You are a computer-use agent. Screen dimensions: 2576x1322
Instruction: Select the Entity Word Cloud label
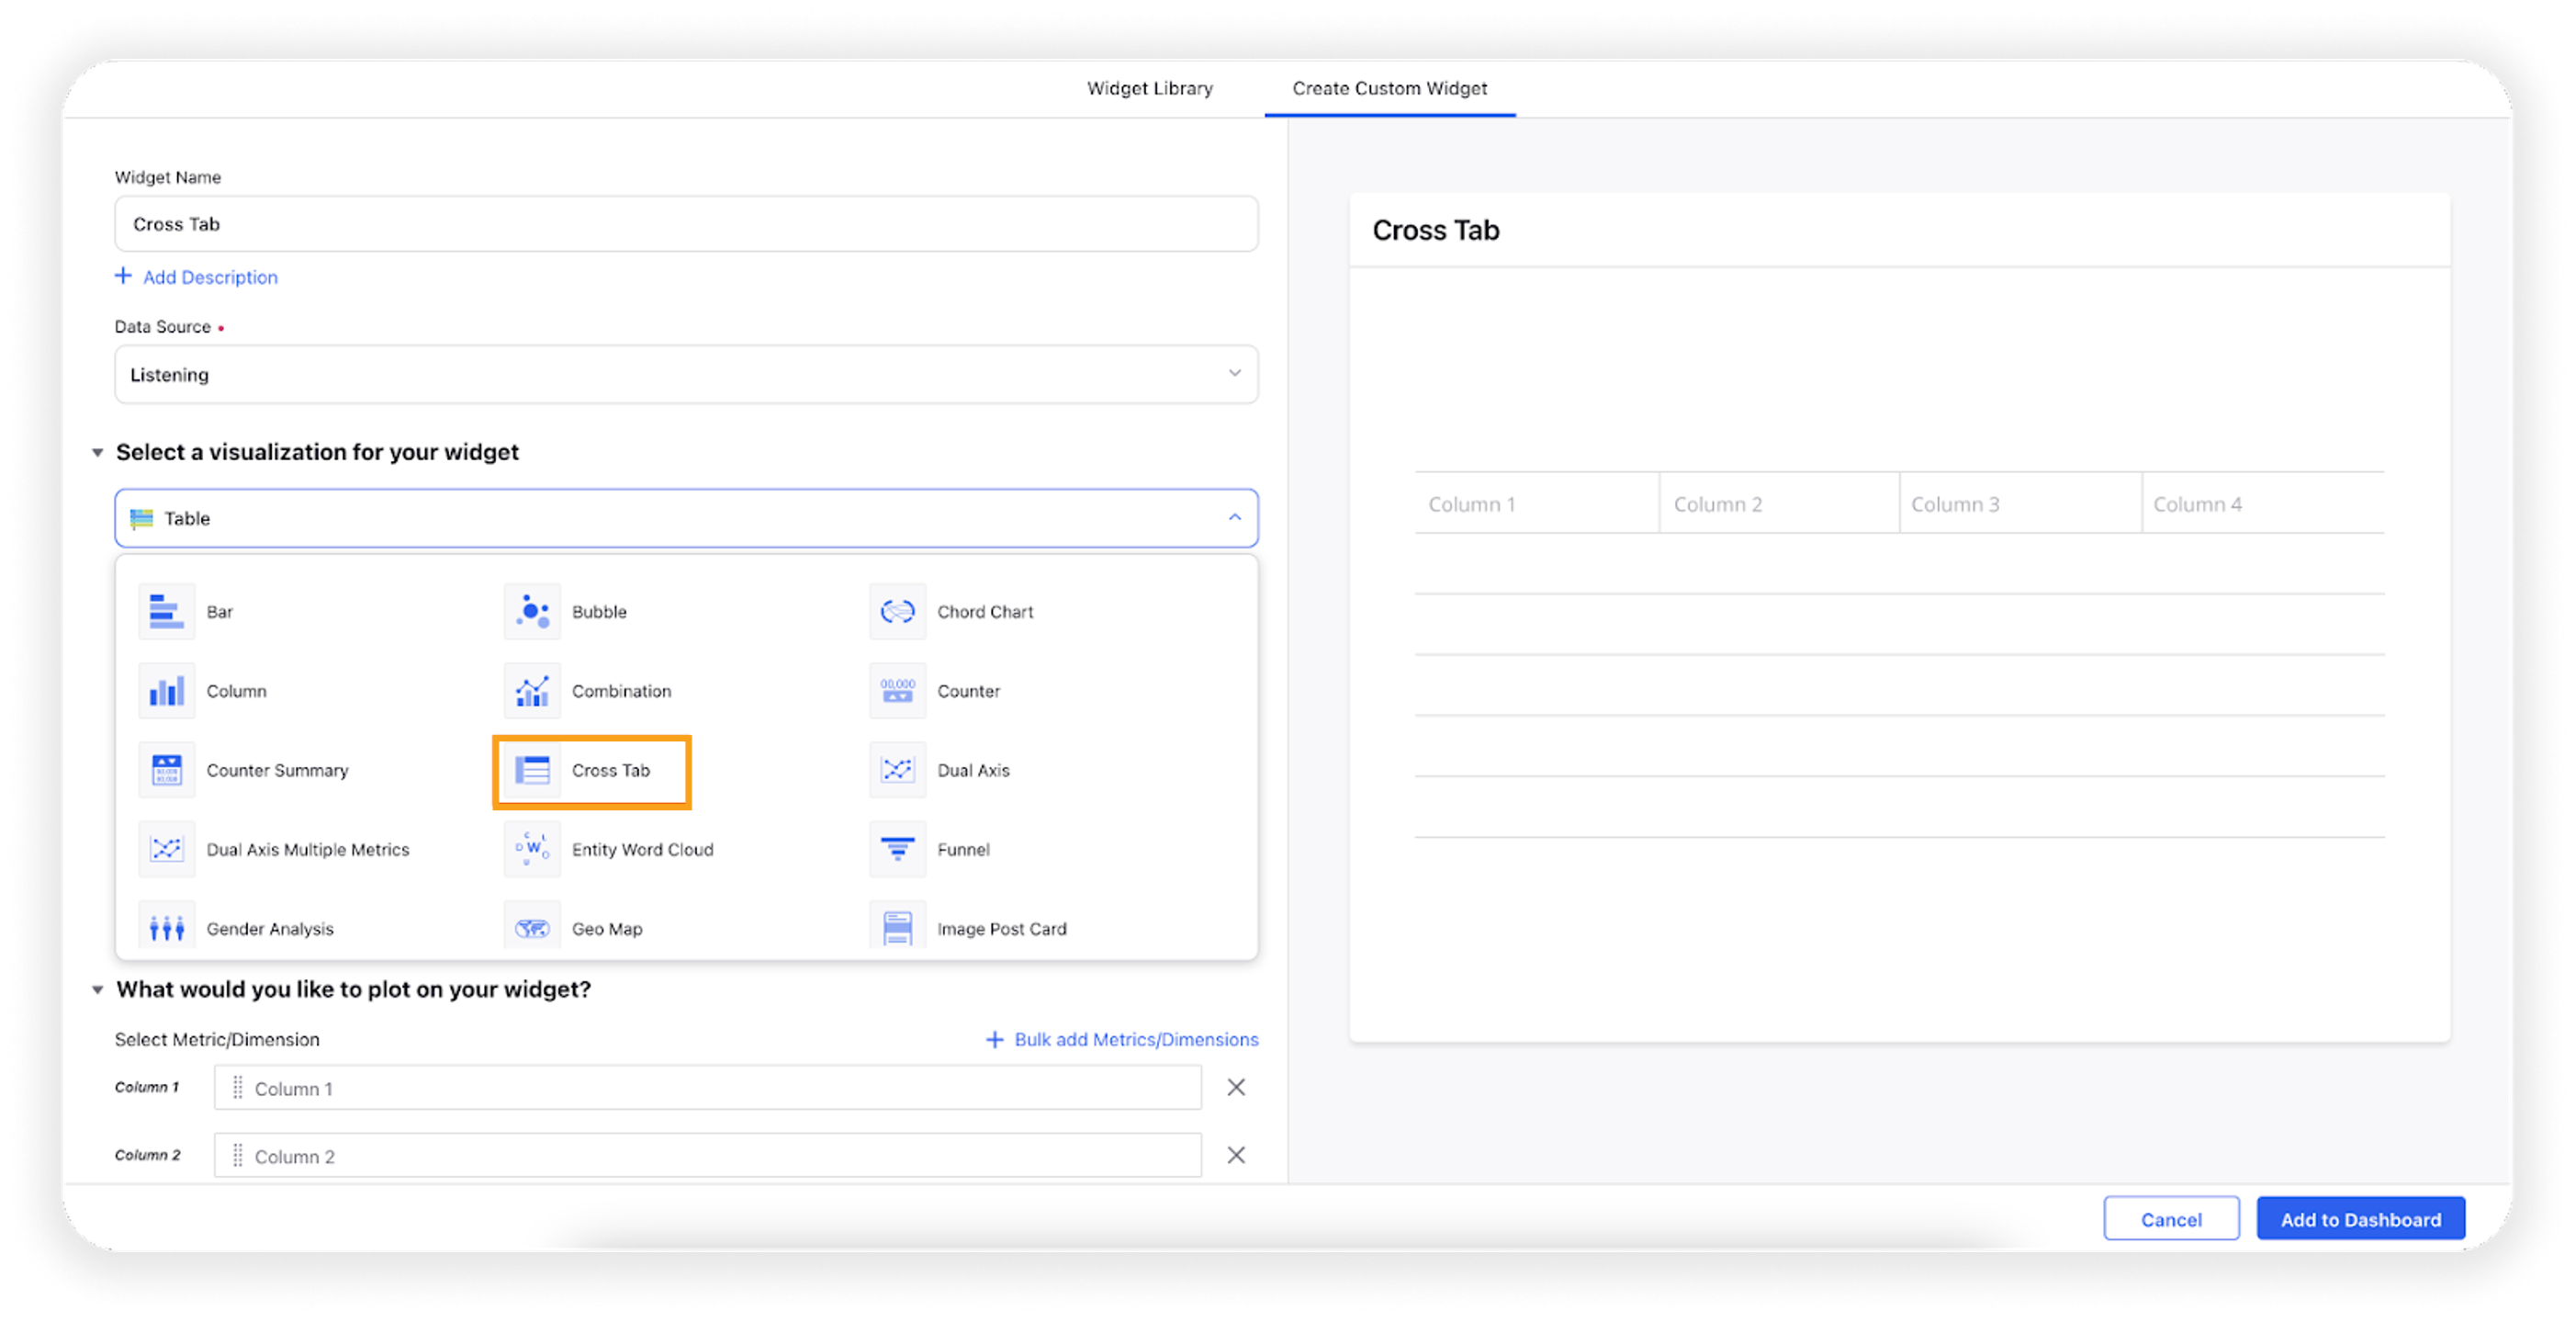coord(642,849)
